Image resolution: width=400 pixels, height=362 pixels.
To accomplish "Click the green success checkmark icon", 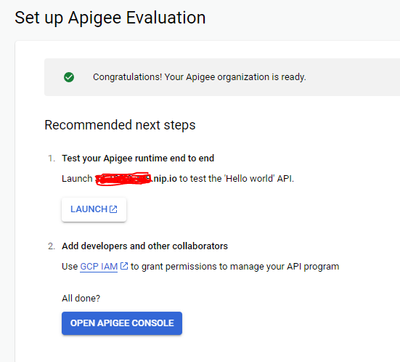I will 69,77.
